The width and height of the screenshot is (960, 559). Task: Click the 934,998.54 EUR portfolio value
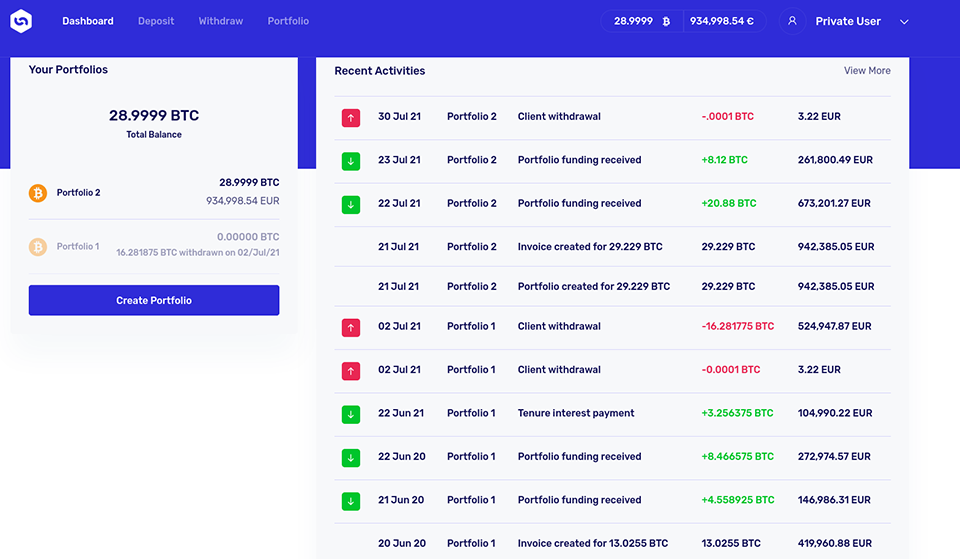click(x=242, y=201)
